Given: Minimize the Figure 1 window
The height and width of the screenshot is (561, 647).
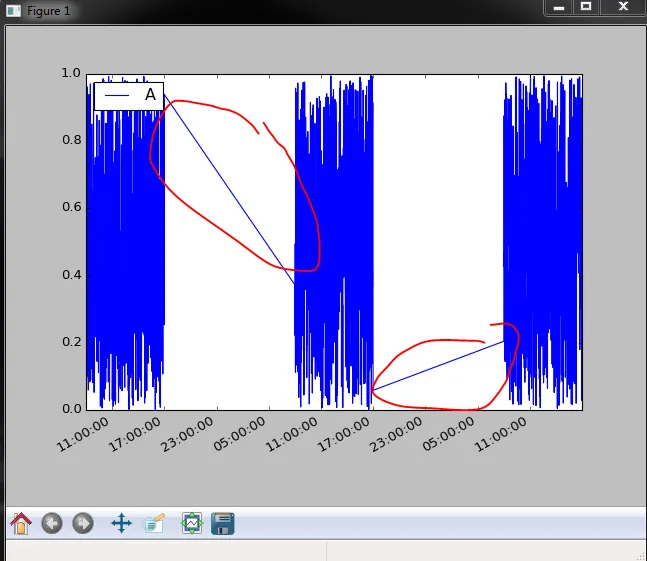Looking at the screenshot, I should (x=559, y=7).
